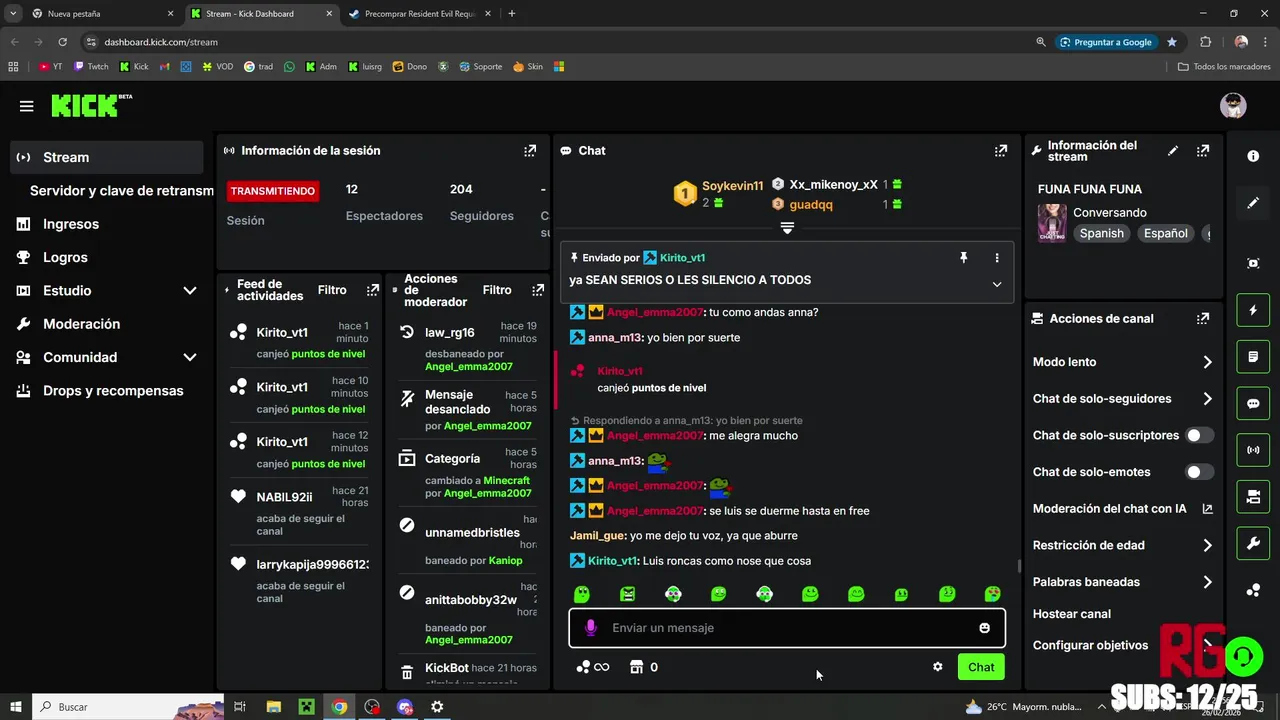Open Chrome from the taskbar
The height and width of the screenshot is (720, 1280).
(x=339, y=707)
